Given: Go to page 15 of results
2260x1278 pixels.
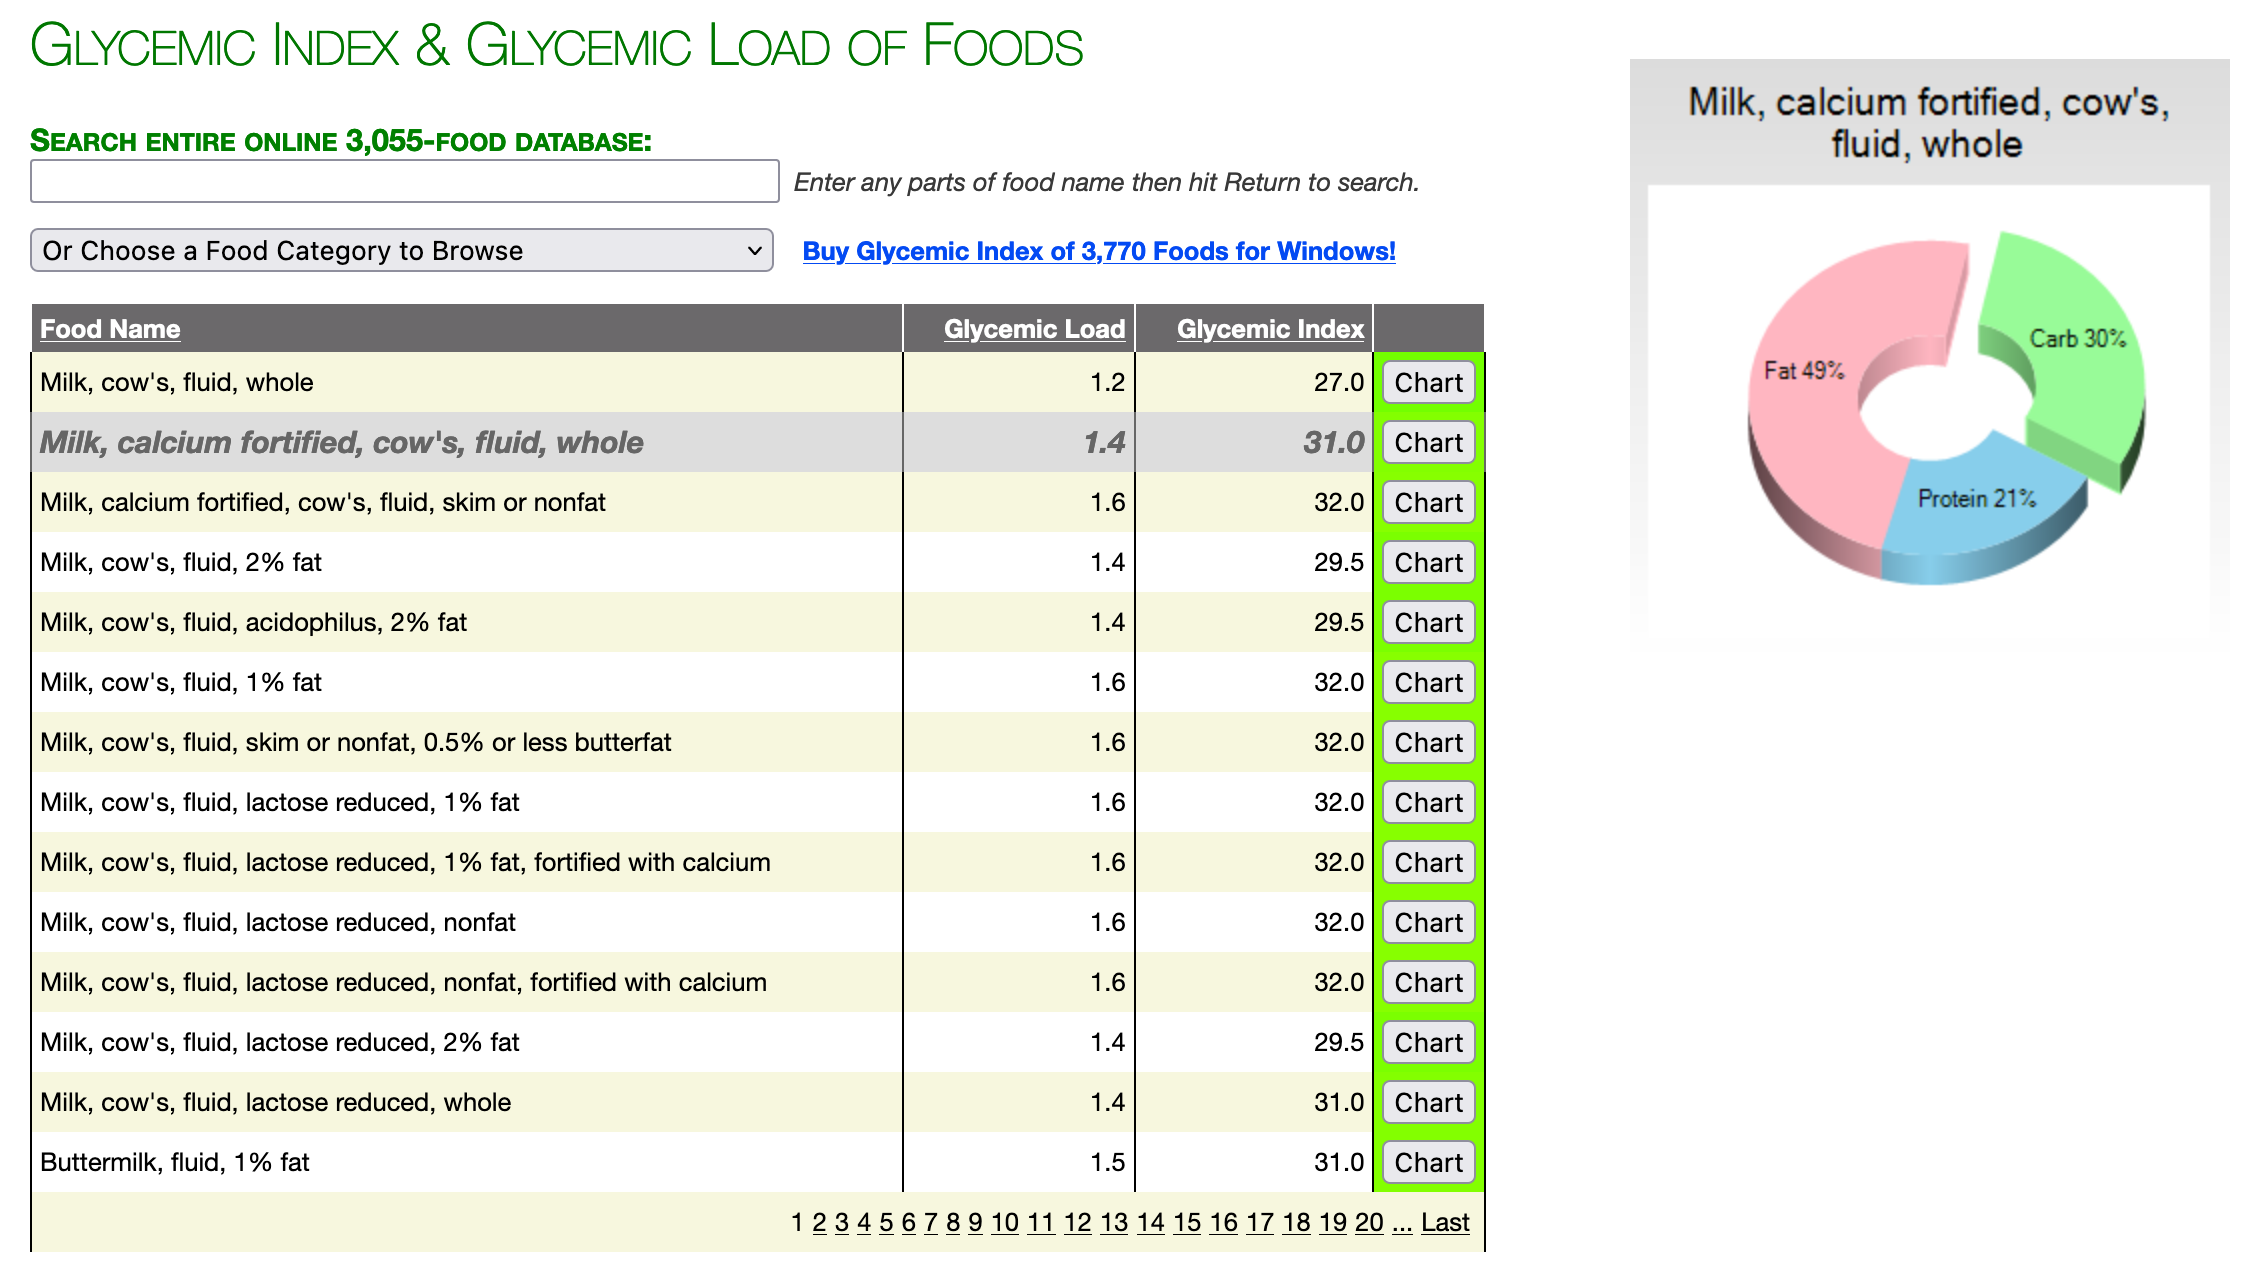Looking at the screenshot, I should [1187, 1222].
